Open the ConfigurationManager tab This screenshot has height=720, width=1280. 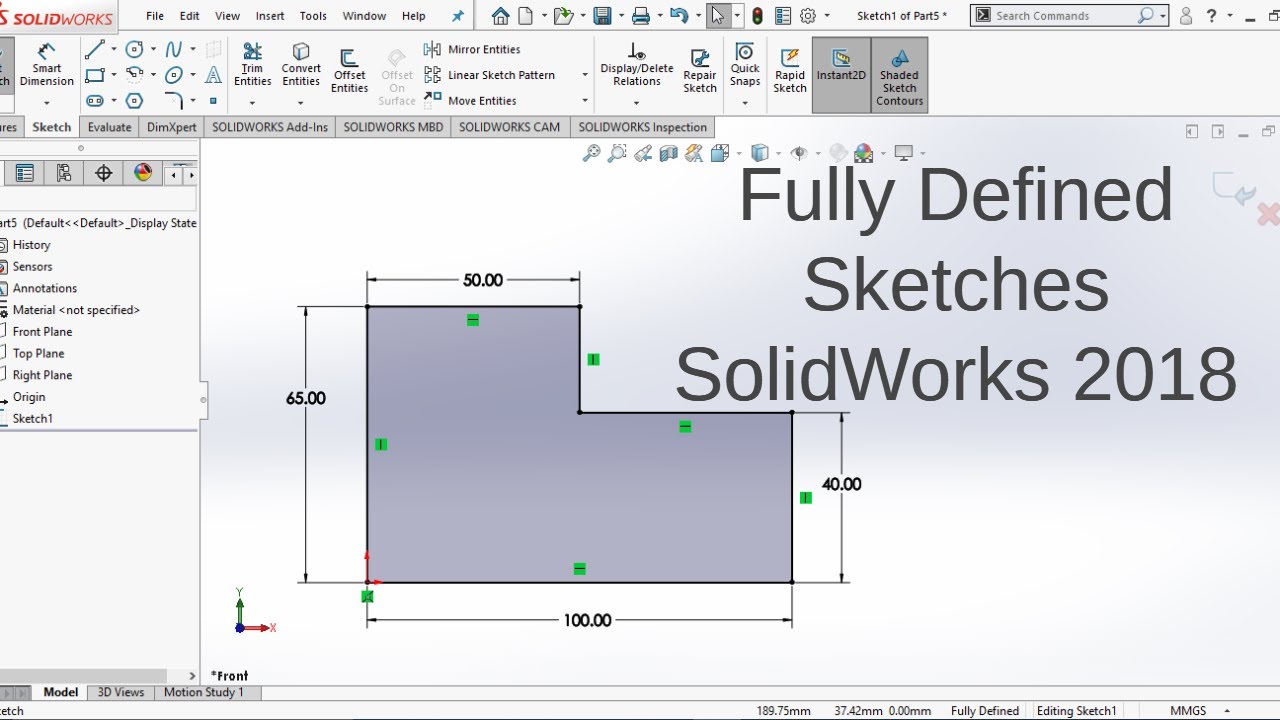(64, 173)
